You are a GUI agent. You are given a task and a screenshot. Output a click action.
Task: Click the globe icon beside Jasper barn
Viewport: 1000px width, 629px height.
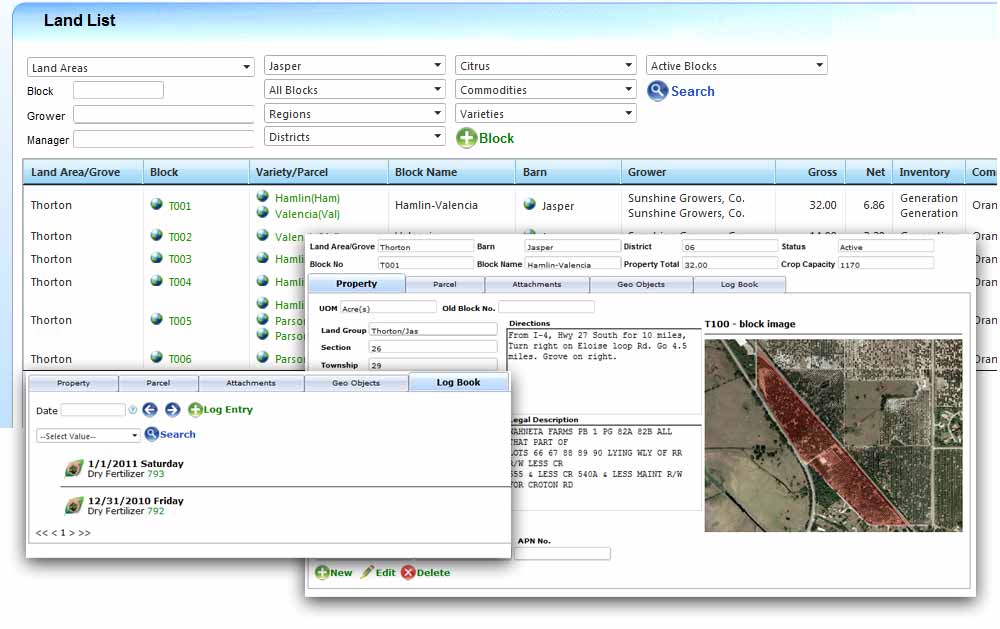(x=528, y=205)
